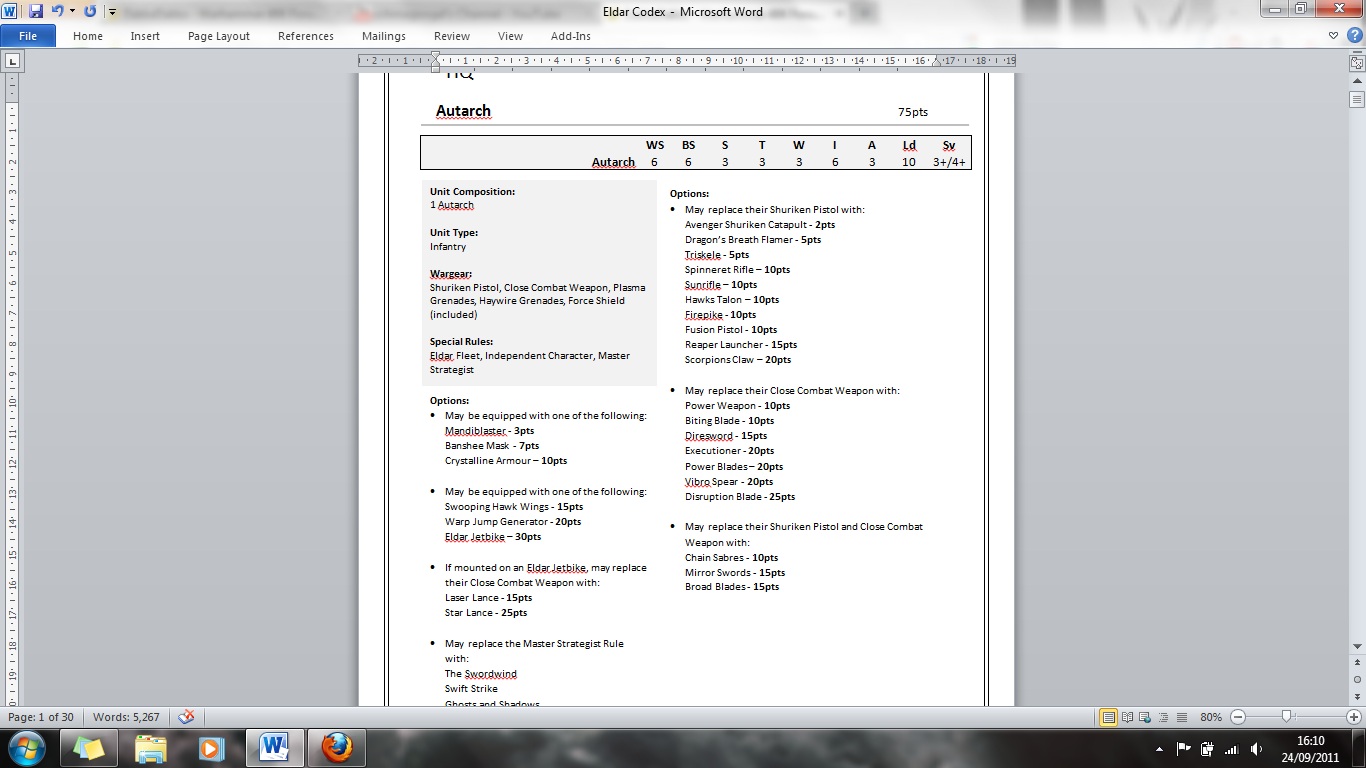1366x768 pixels.
Task: Switch to the View tab
Action: (510, 36)
